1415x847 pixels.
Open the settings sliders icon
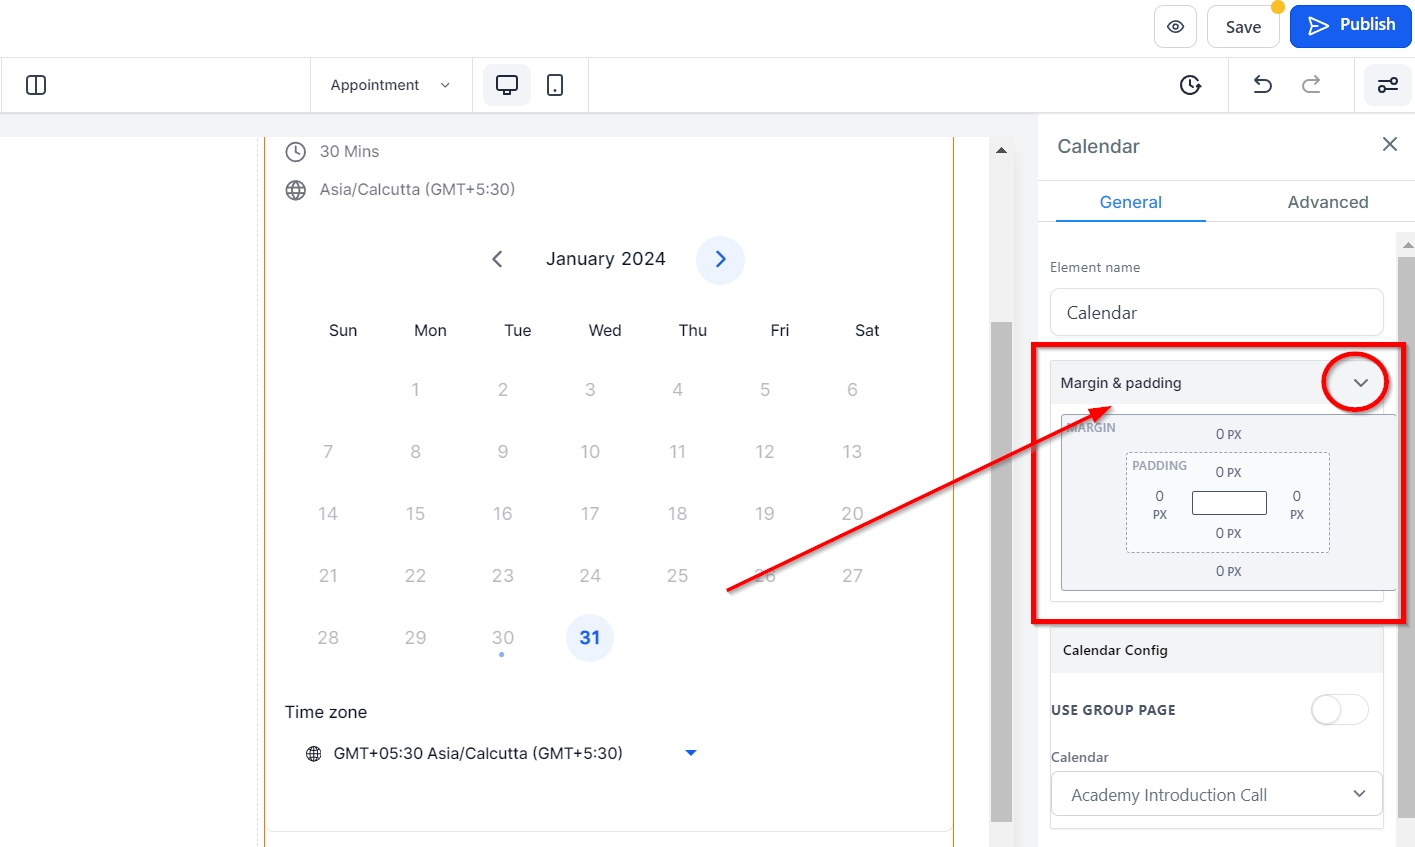1388,85
